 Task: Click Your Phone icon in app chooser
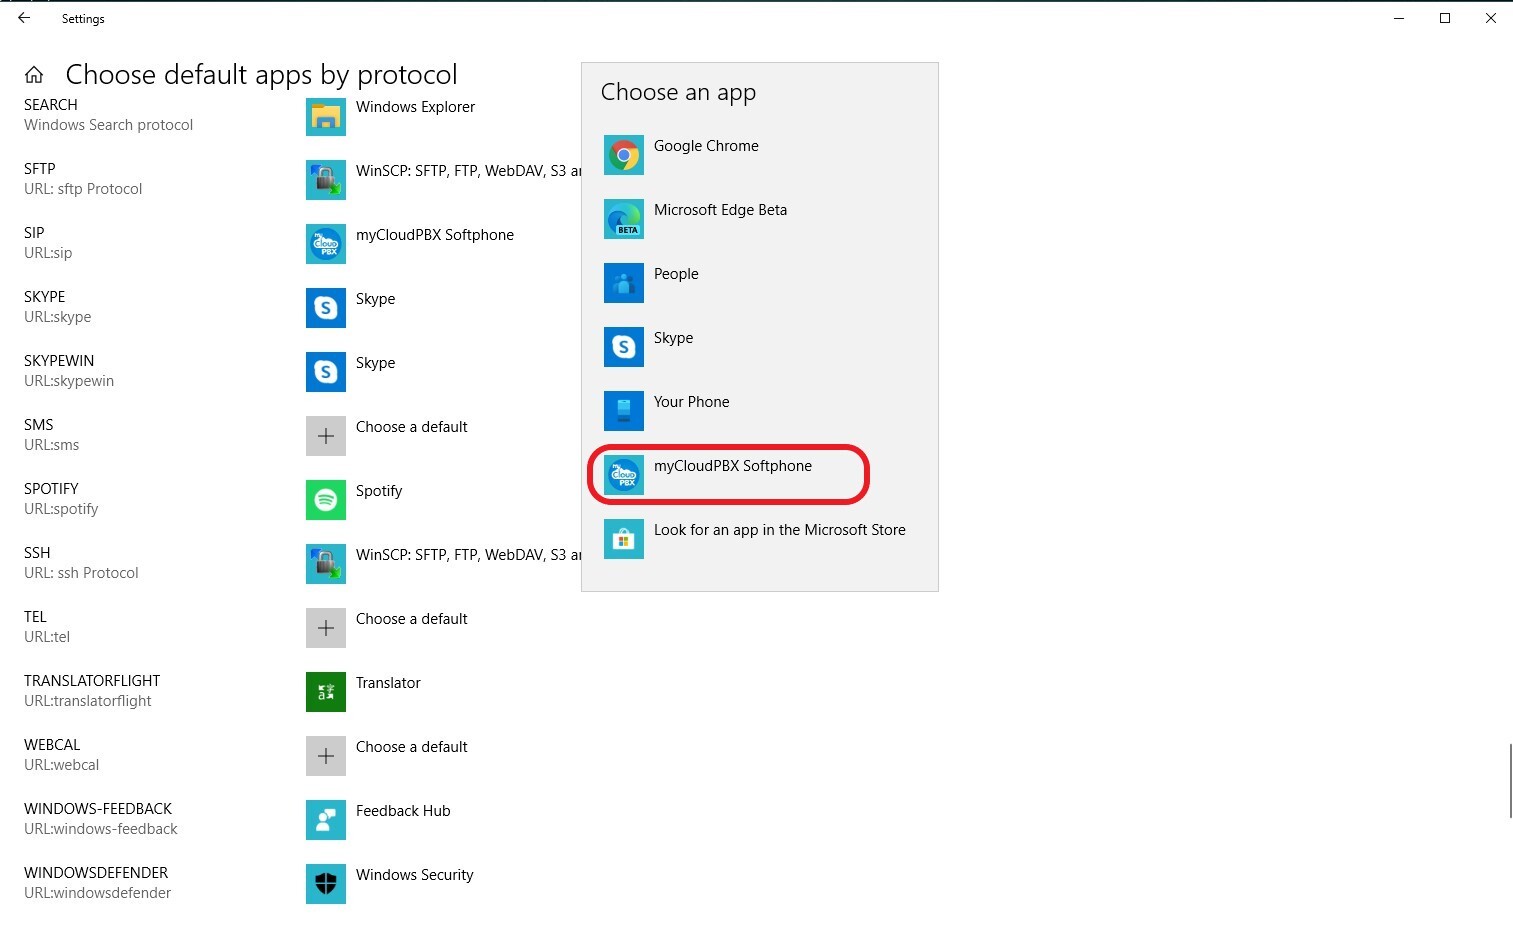tap(624, 411)
